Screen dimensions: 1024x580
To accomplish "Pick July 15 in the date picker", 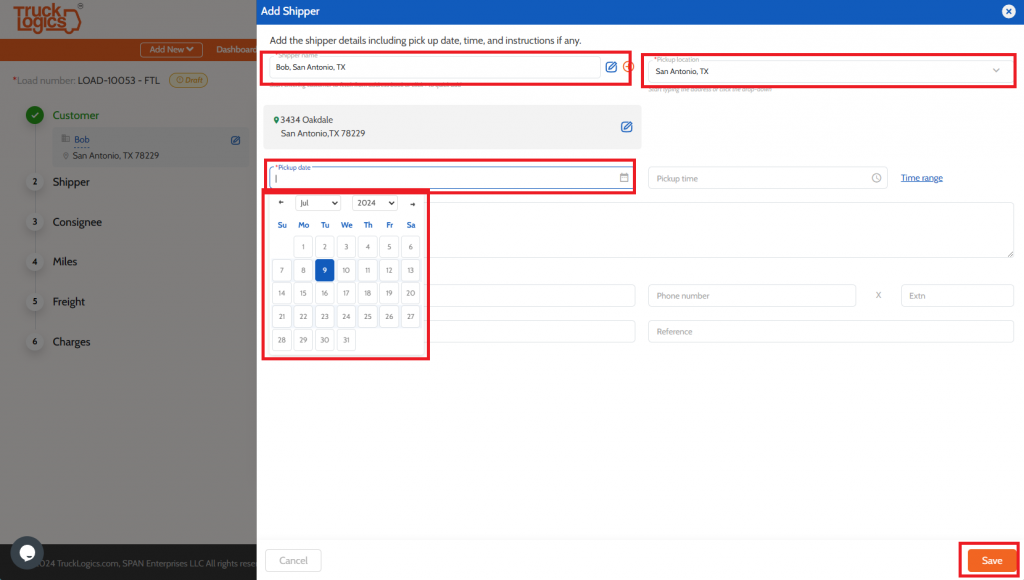I will pyautogui.click(x=303, y=293).
